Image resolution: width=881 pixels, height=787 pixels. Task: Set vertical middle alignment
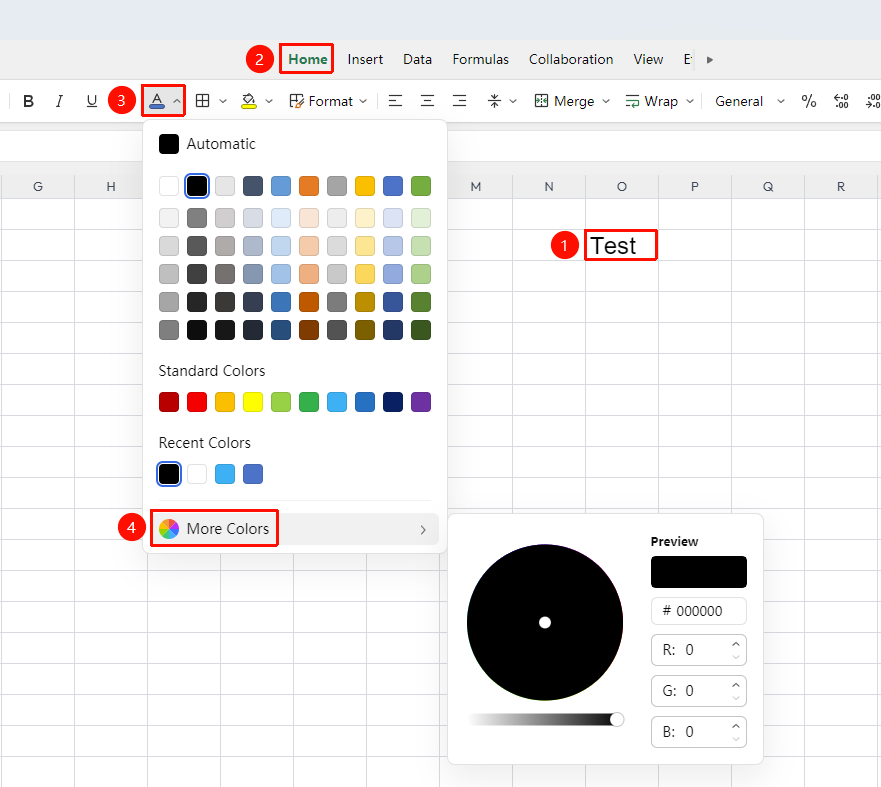[494, 101]
